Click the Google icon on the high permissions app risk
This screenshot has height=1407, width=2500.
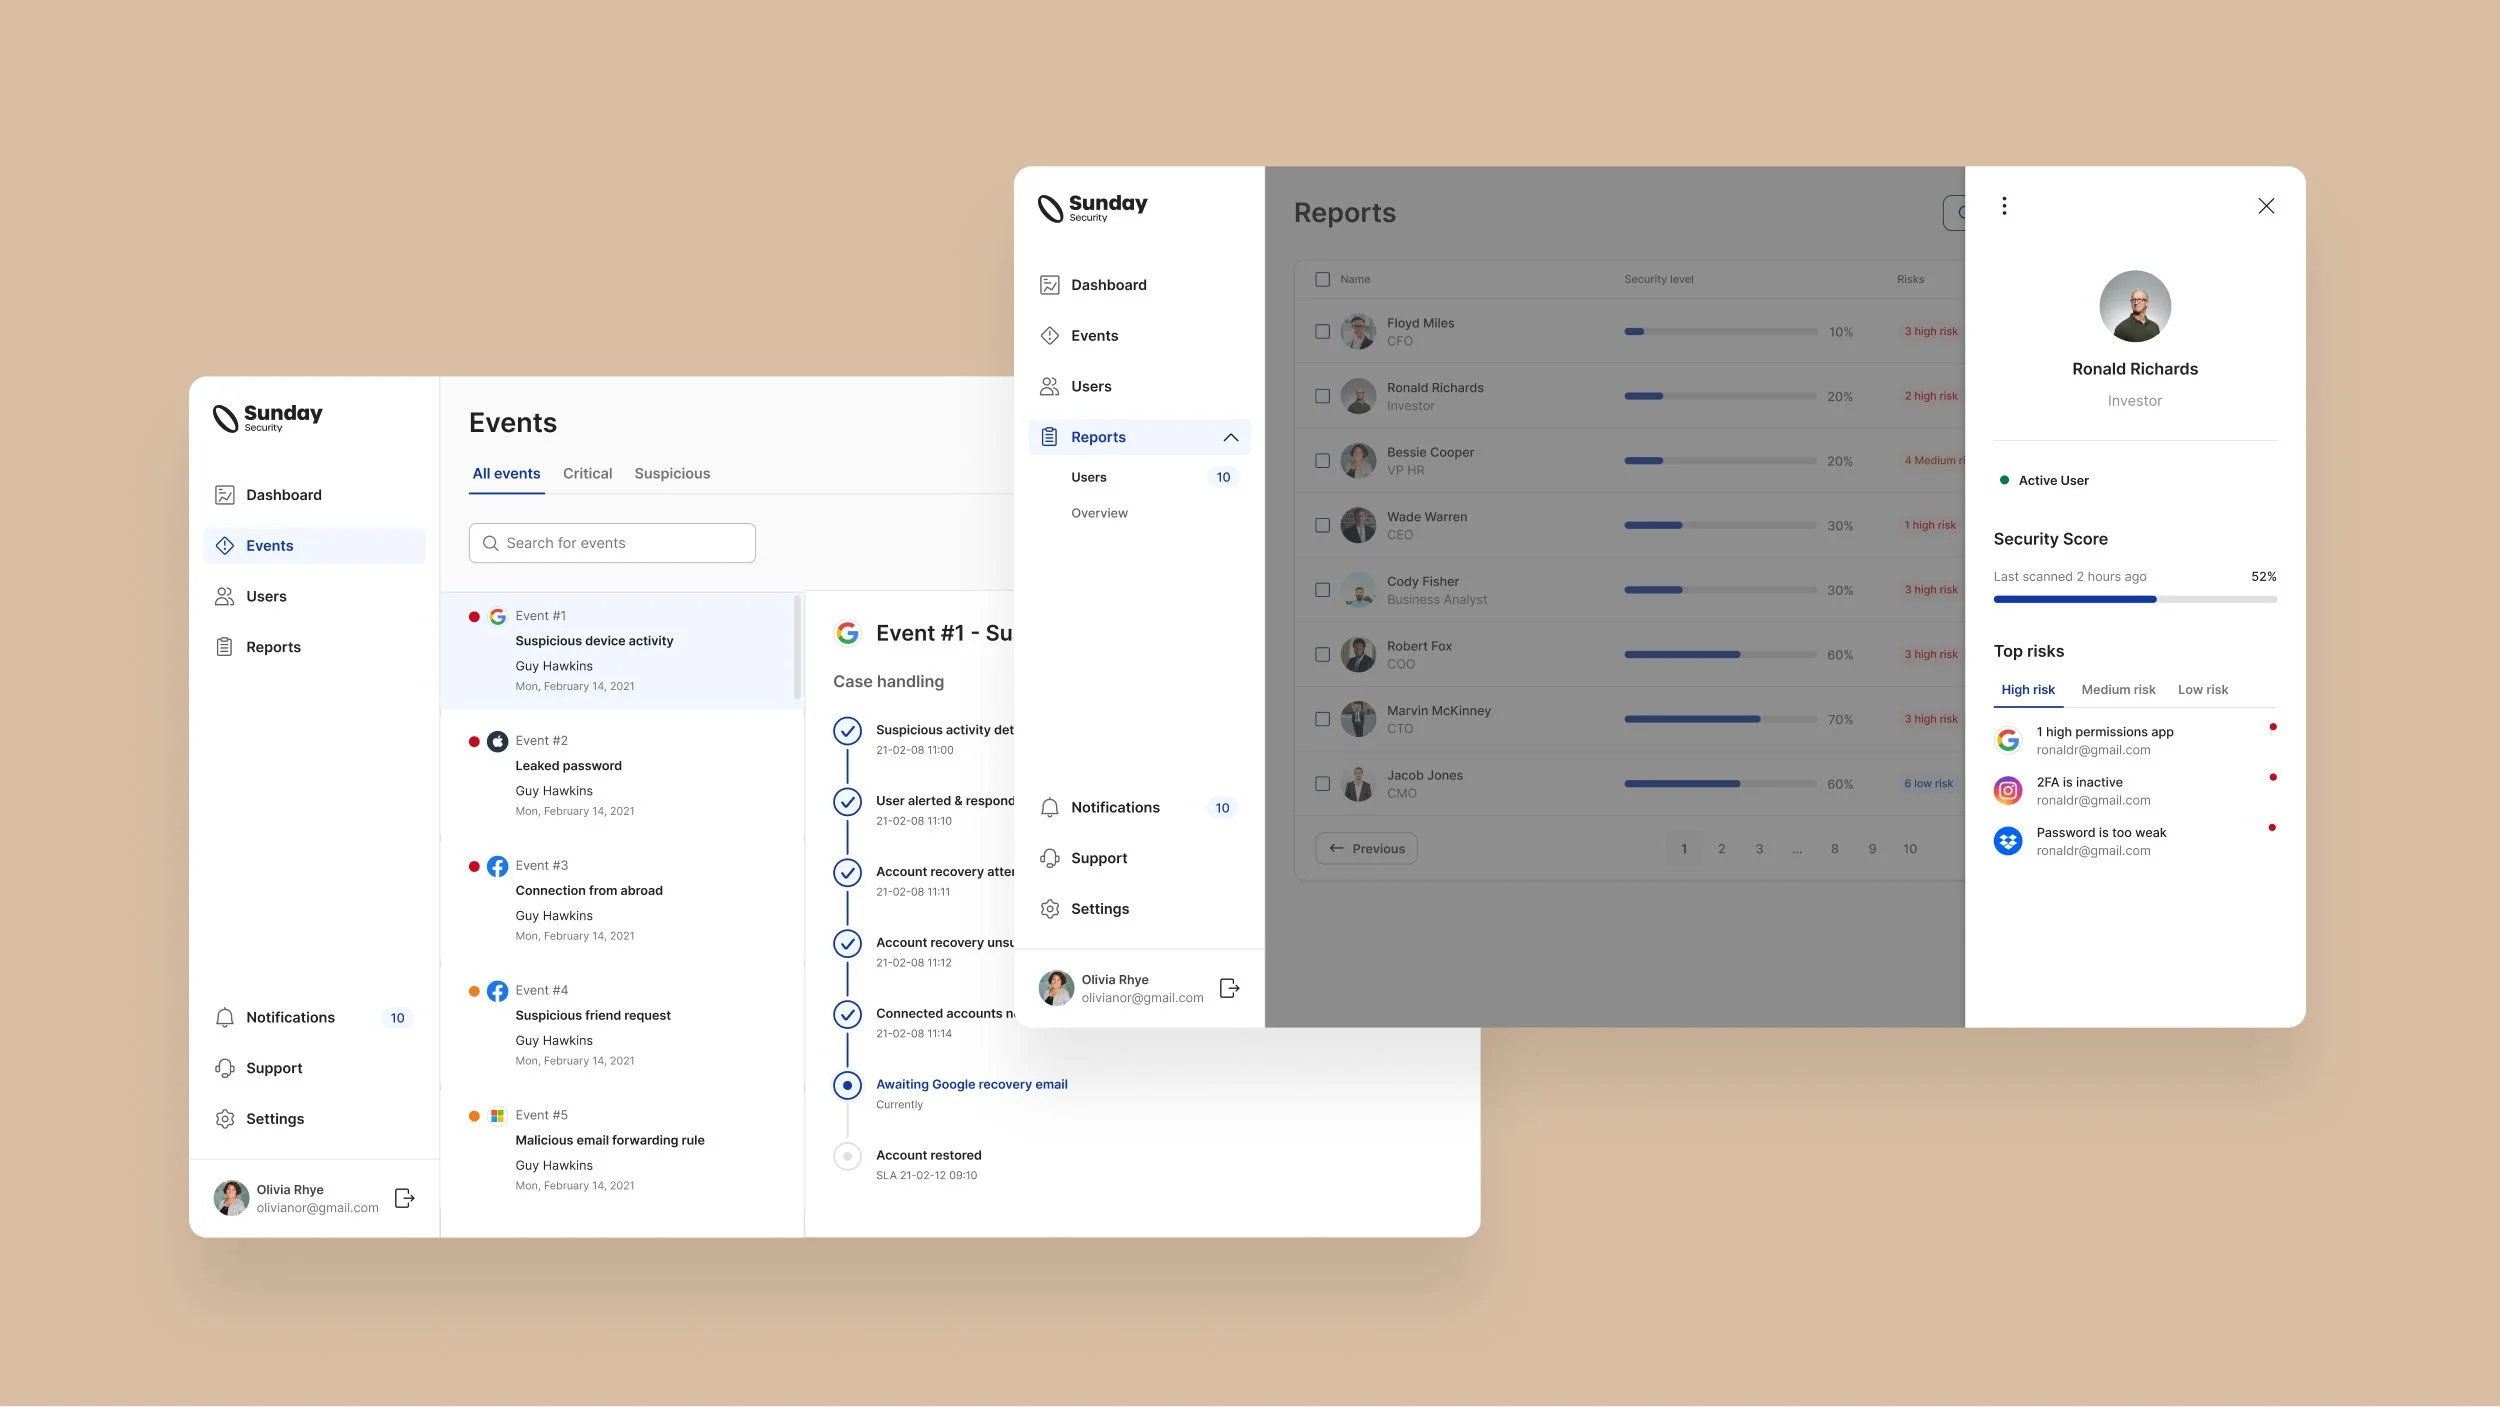[x=2007, y=740]
